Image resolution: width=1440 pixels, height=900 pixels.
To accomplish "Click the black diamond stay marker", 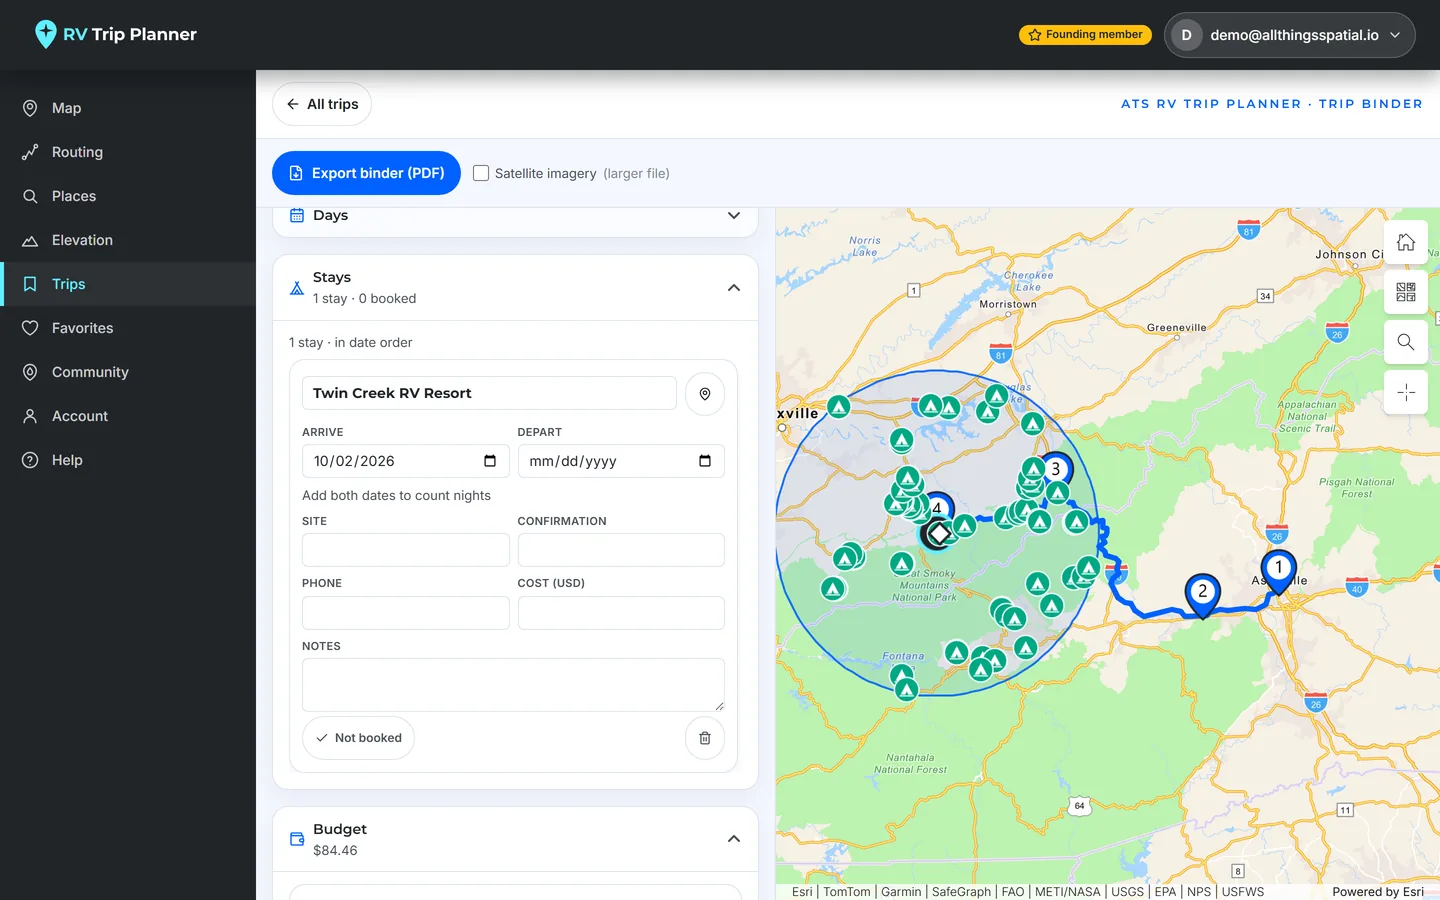I will point(938,534).
